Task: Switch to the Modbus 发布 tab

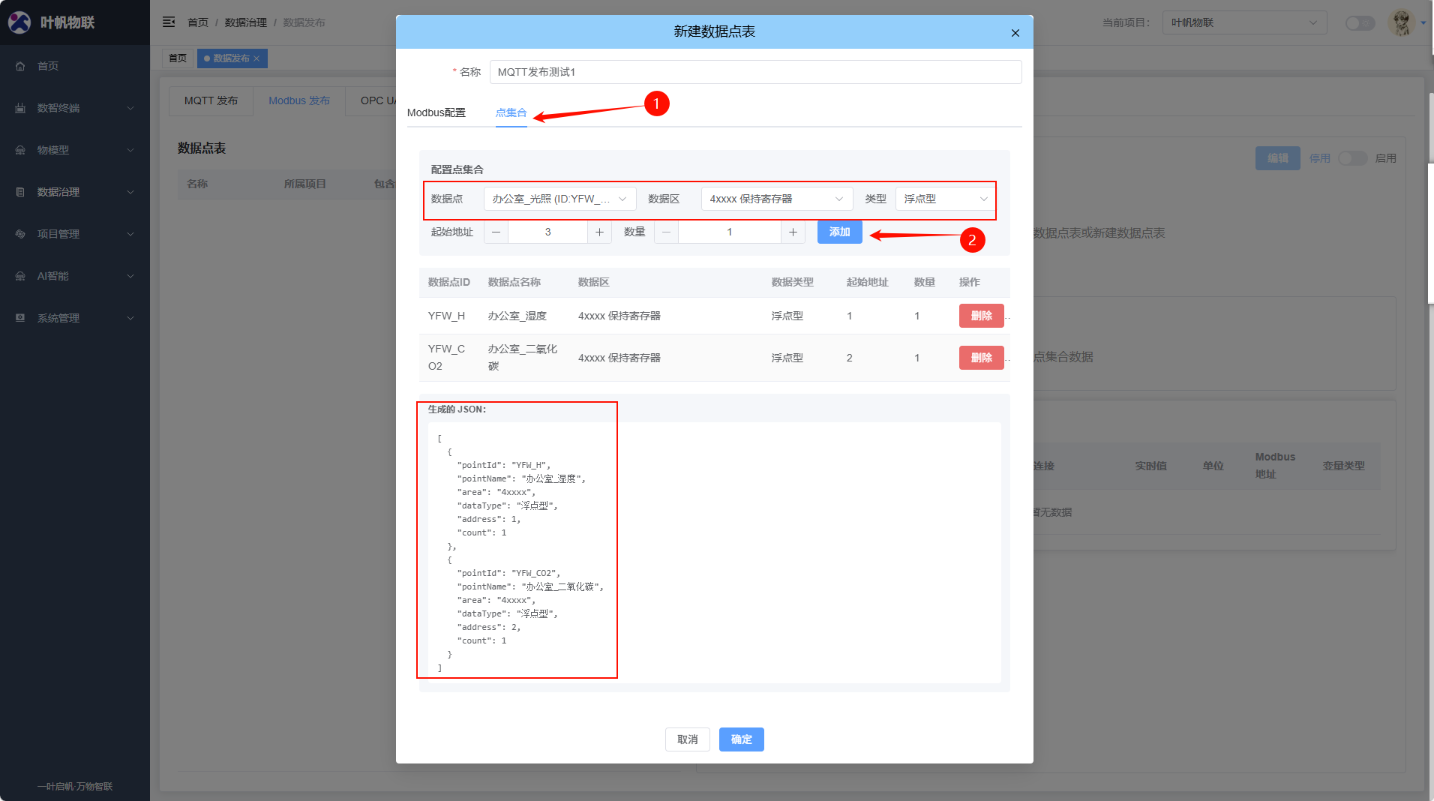Action: tap(298, 100)
